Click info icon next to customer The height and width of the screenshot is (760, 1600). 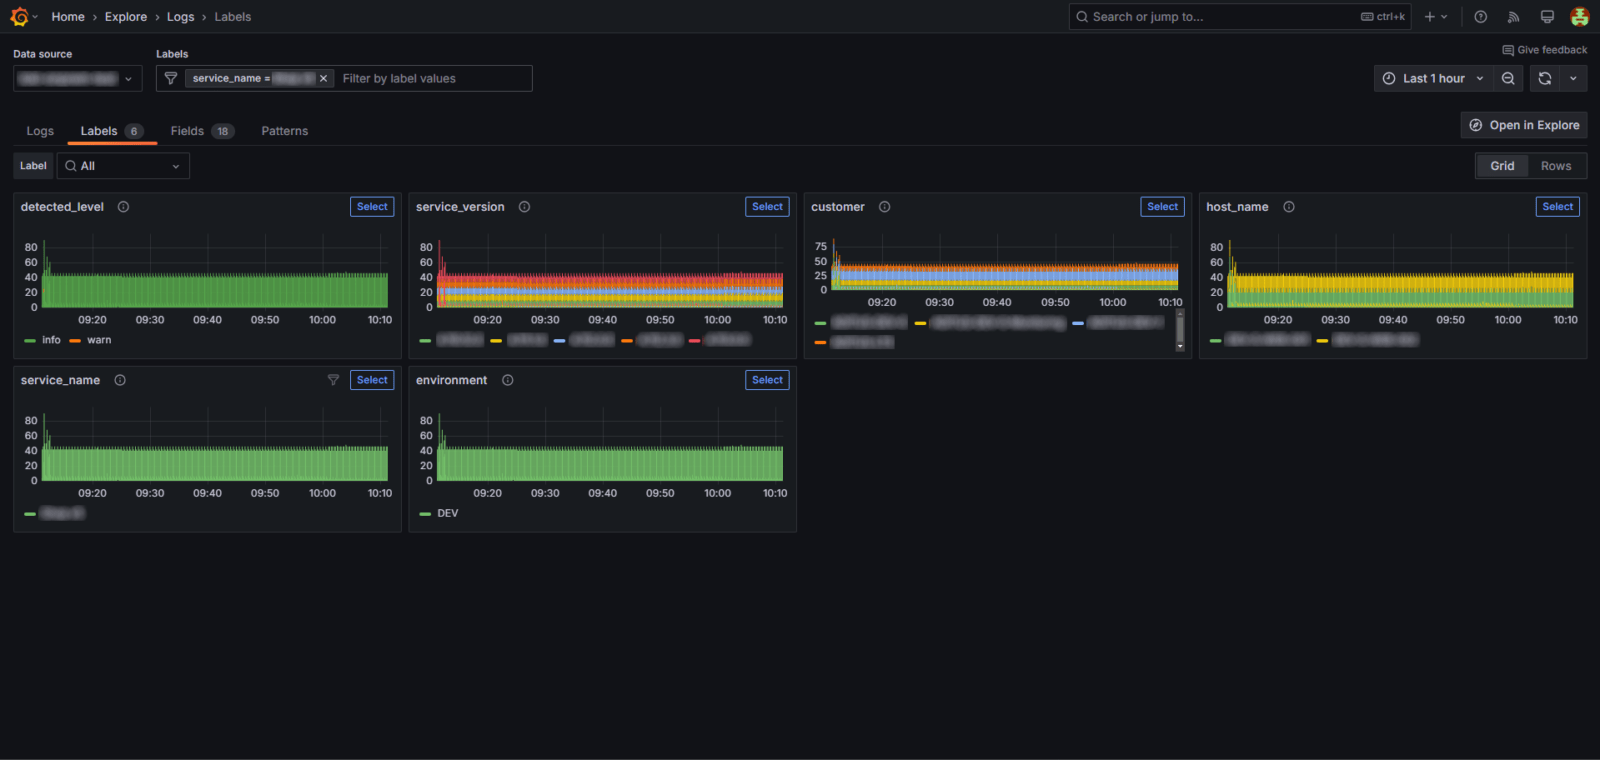[885, 207]
